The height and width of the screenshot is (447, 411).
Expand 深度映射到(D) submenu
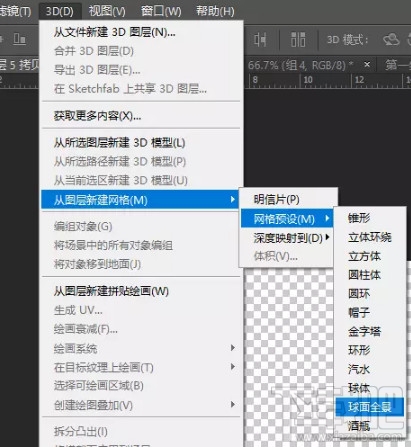tap(287, 238)
